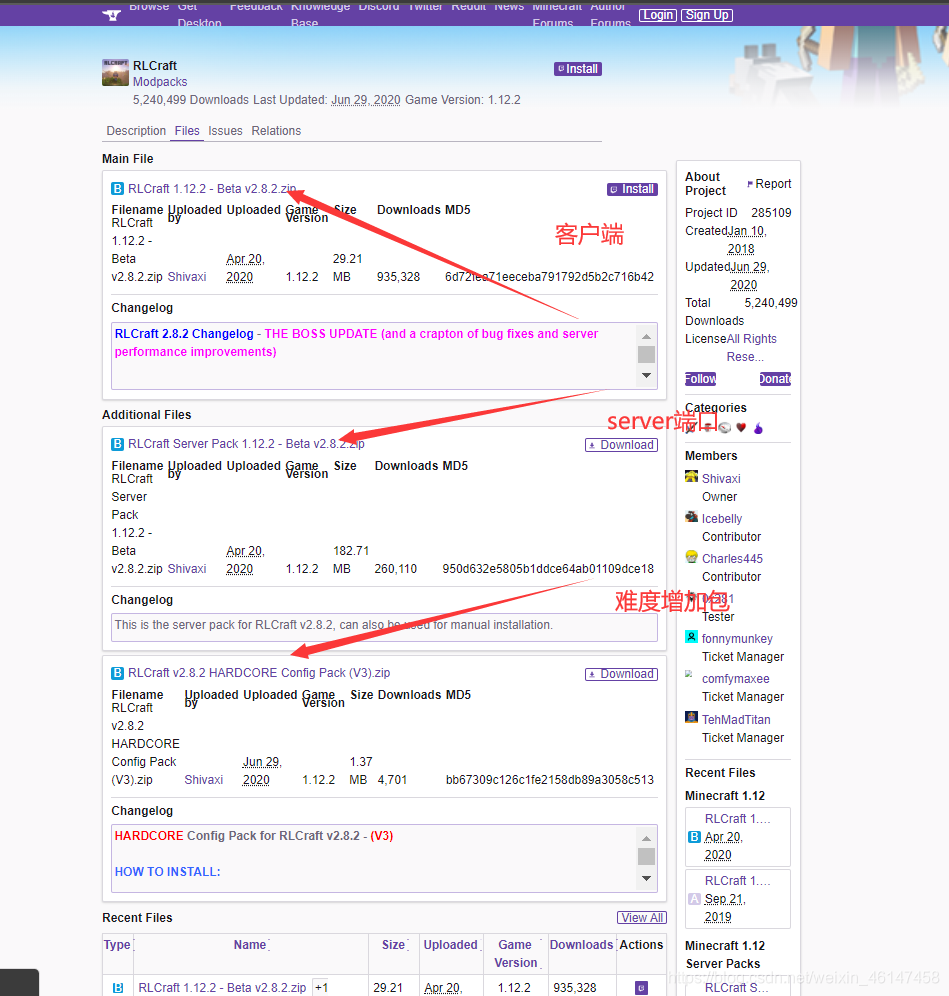Image resolution: width=949 pixels, height=996 pixels.
Task: Click the red heart category icon
Action: click(741, 428)
